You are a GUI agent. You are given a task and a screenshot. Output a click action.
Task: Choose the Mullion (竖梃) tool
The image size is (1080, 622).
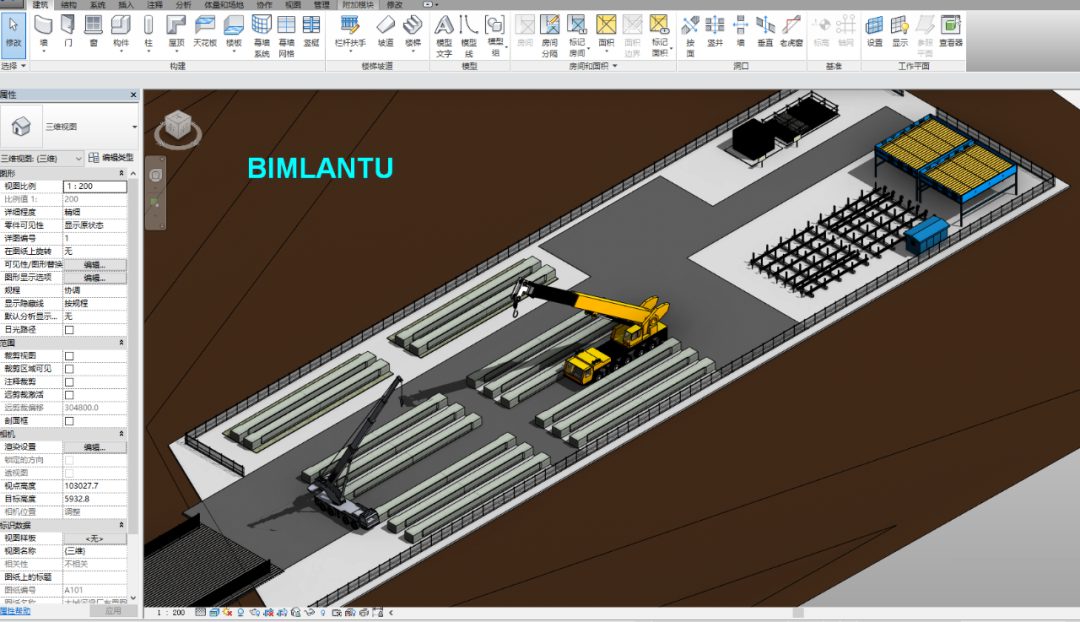311,32
